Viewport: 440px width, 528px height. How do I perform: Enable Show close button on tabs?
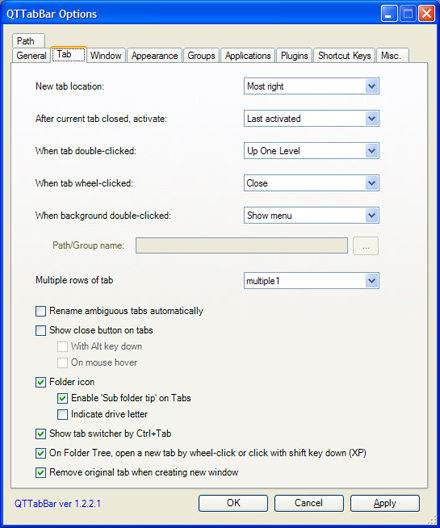pos(41,330)
